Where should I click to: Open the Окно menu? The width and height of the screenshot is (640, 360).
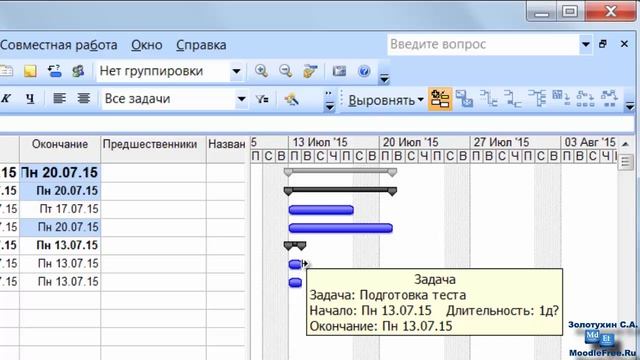pos(147,45)
